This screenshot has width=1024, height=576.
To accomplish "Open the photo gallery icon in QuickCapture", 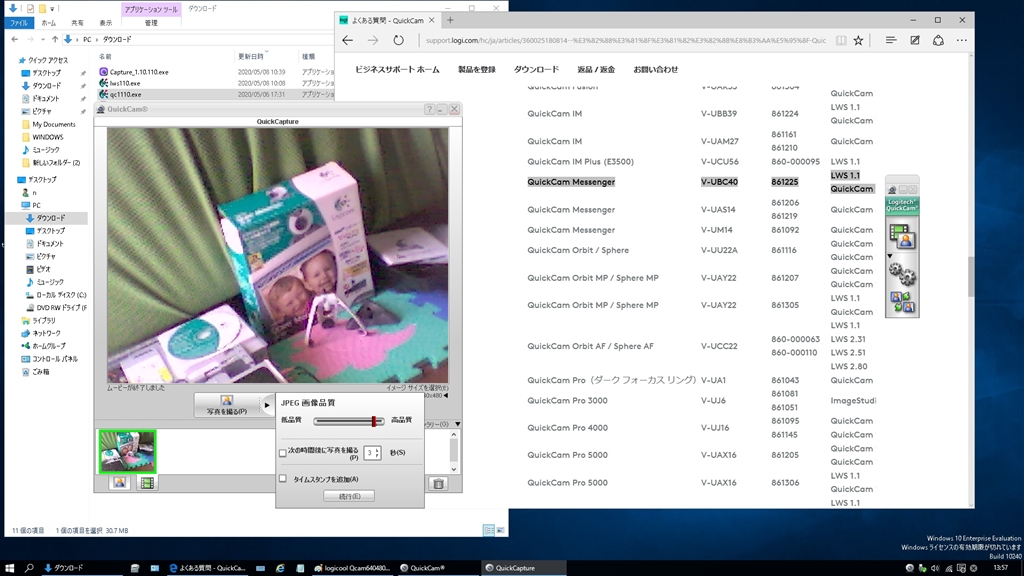I will click(118, 482).
